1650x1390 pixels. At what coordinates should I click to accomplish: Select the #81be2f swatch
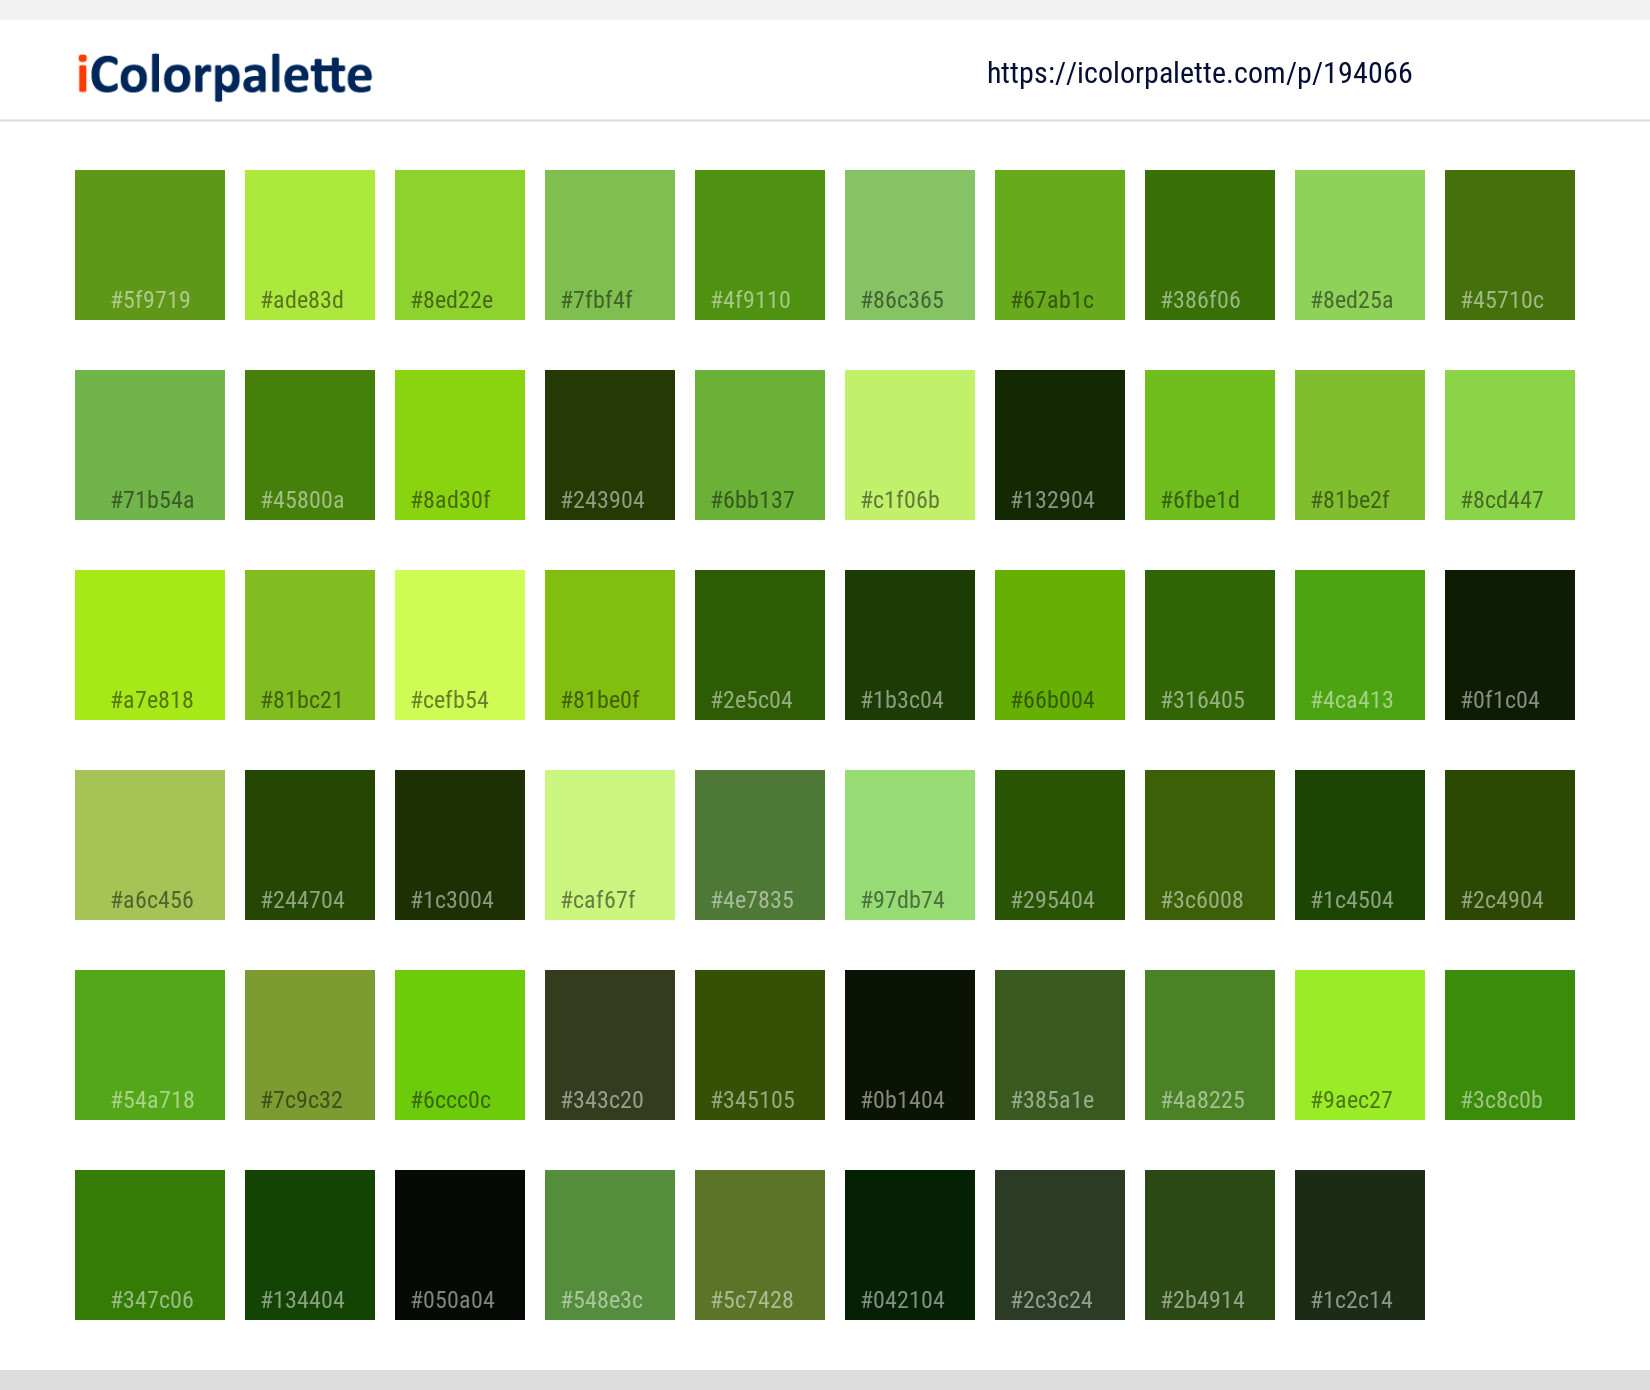(x=1360, y=445)
